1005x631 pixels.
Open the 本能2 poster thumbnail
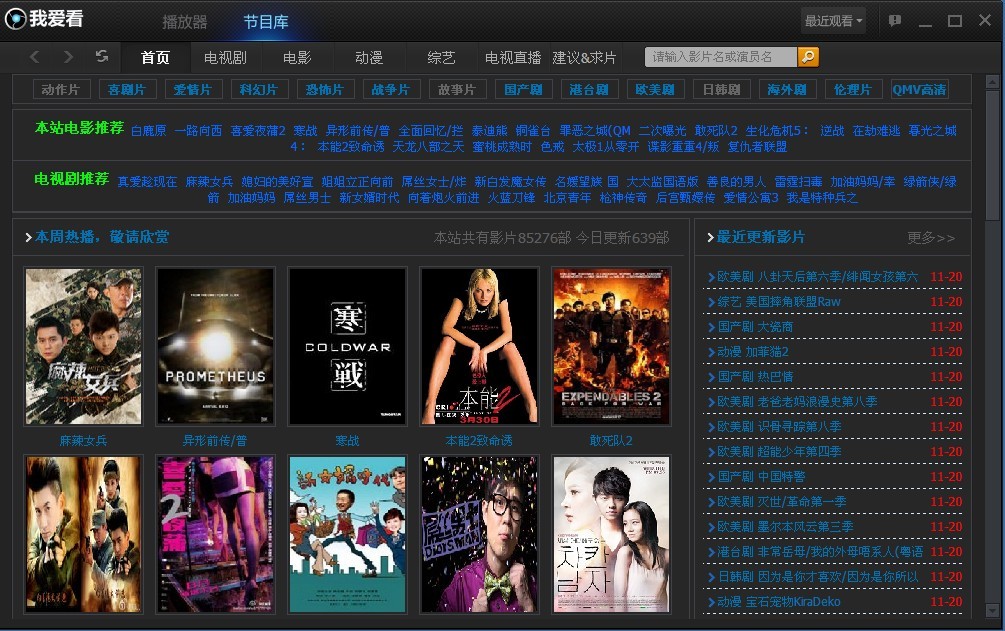[479, 346]
